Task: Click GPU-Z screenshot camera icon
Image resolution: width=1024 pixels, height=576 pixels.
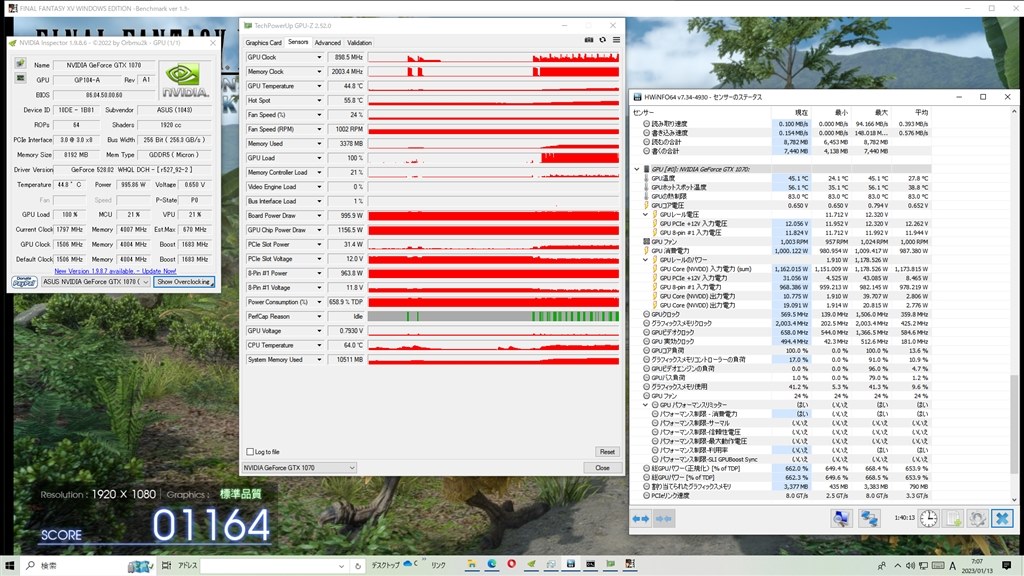Action: click(588, 40)
